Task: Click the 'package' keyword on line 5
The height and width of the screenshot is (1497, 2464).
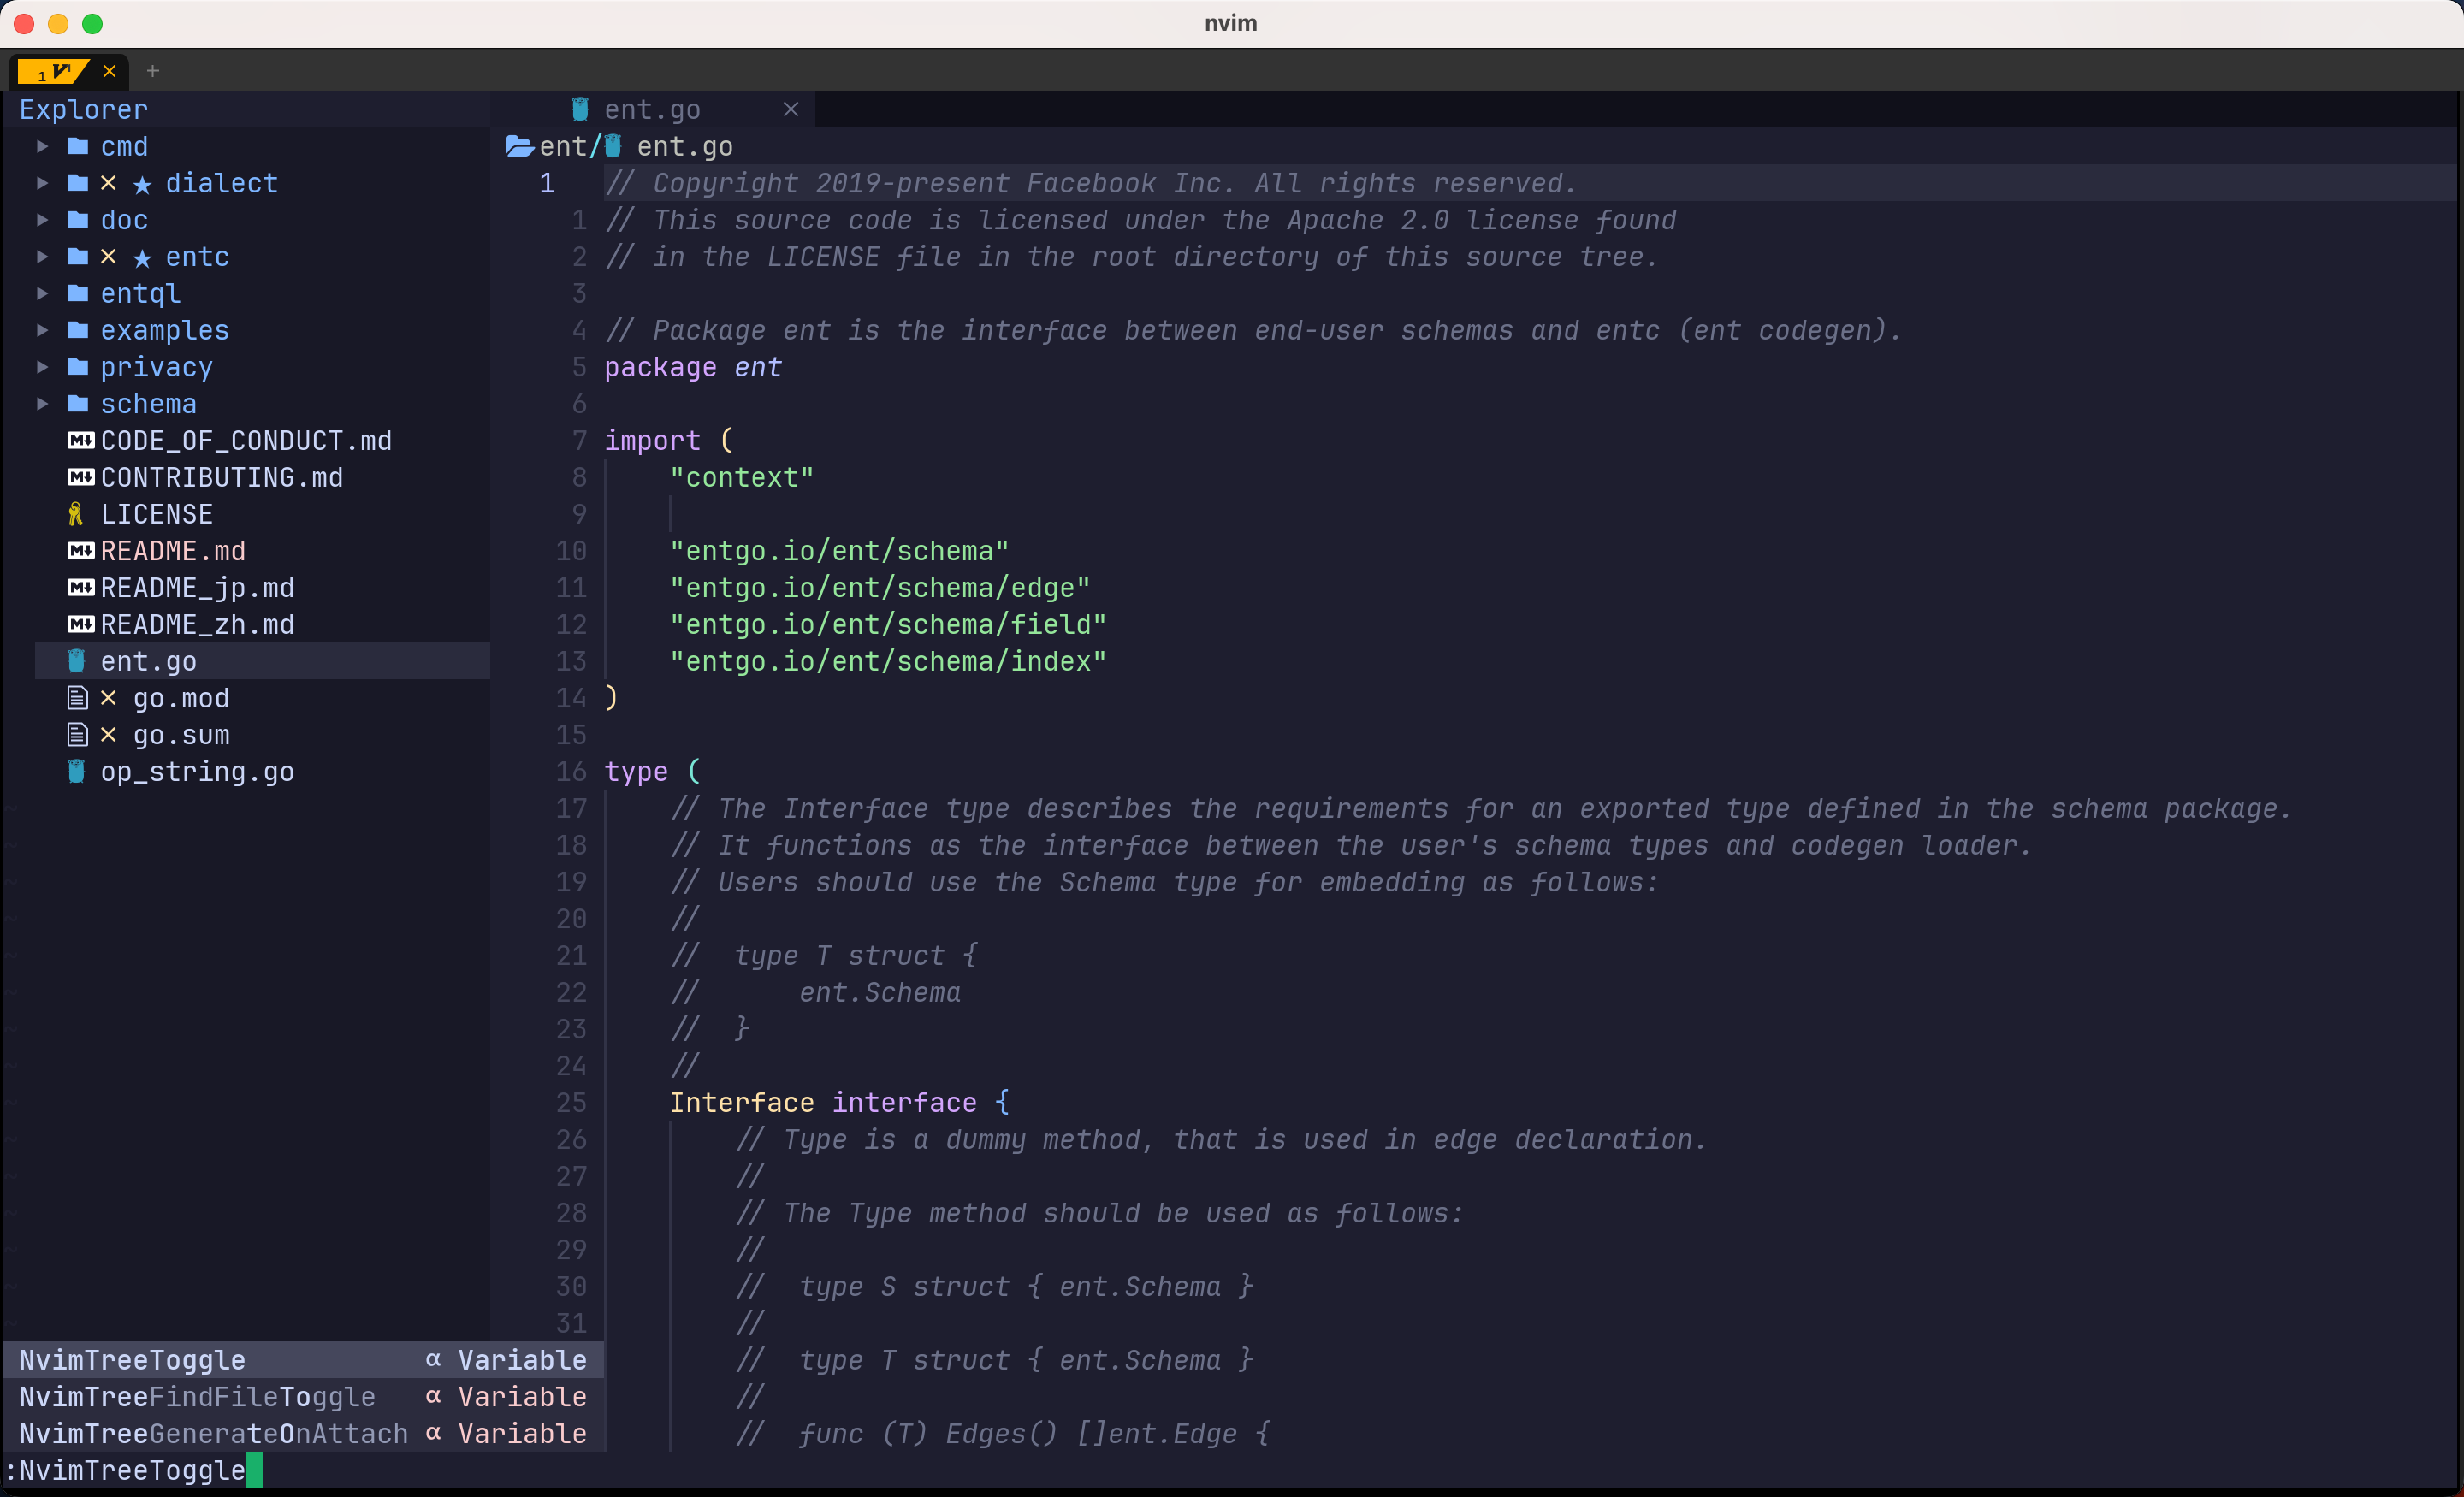Action: [x=660, y=367]
